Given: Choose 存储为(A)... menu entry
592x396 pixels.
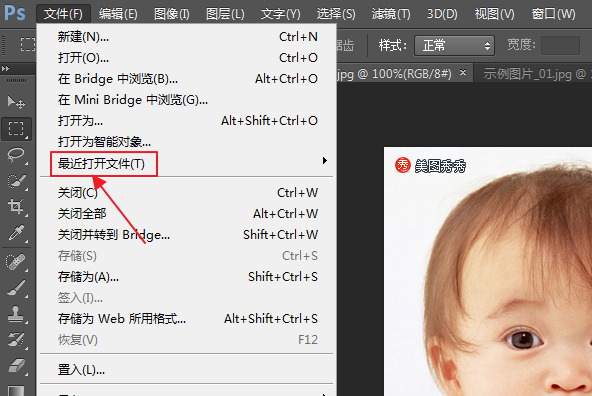Looking at the screenshot, I should 187,277.
